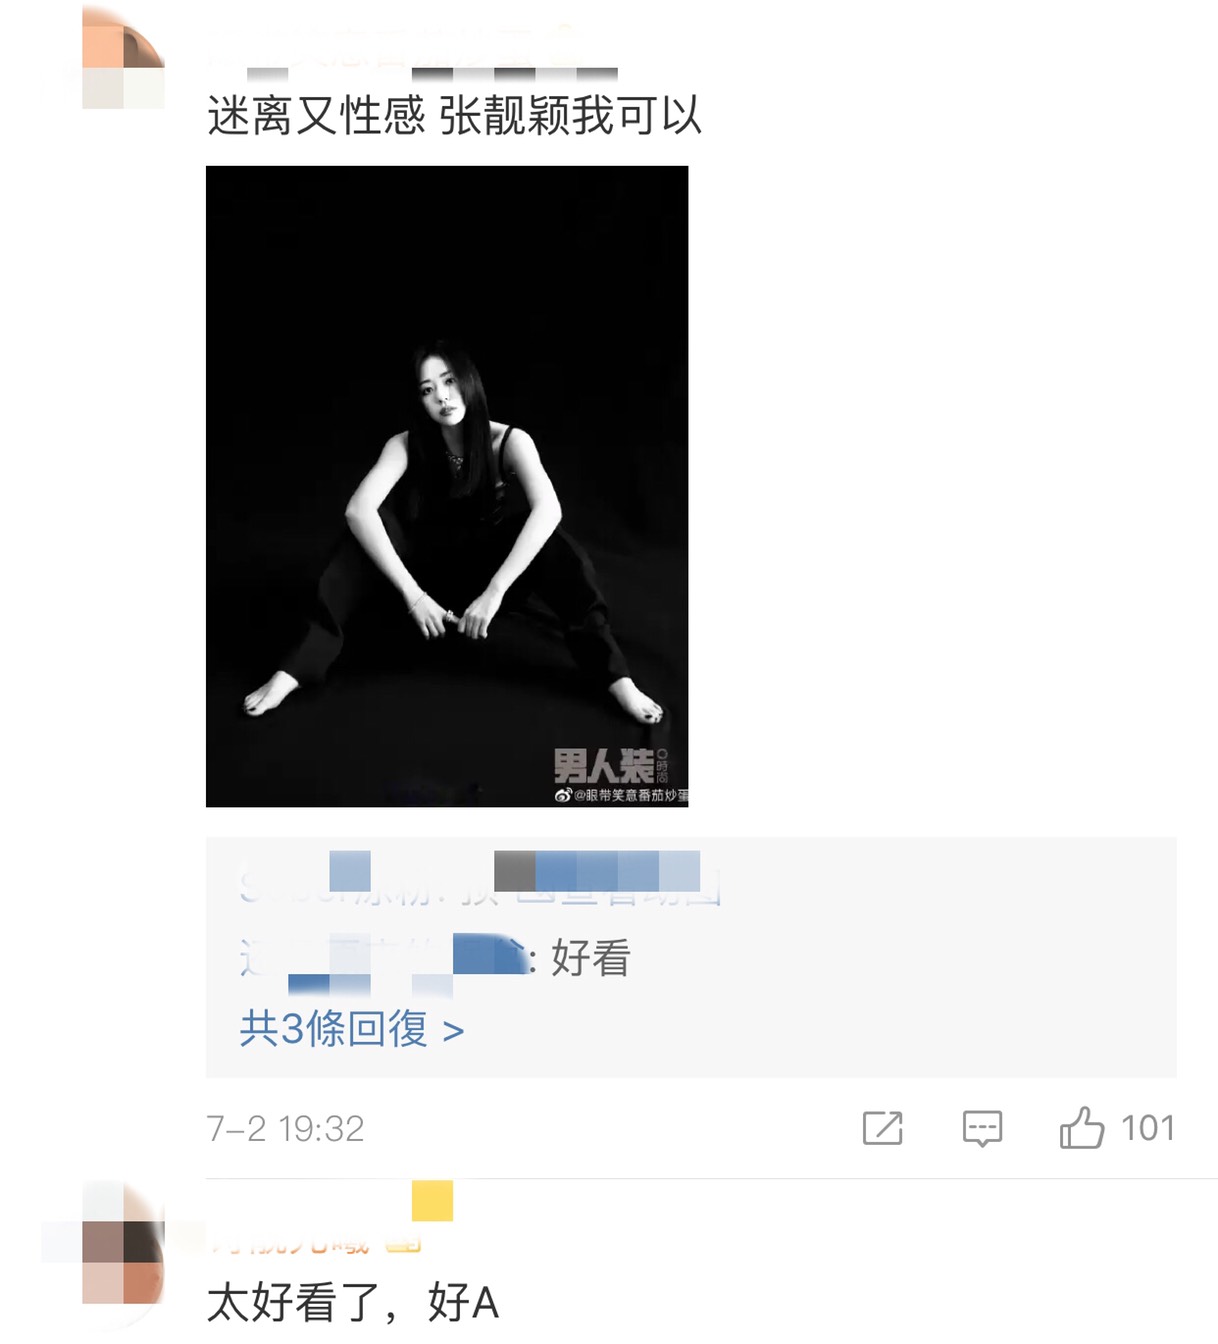Open the second commenter's avatar
Screen dimensions: 1218x1344
pos(124,1260)
